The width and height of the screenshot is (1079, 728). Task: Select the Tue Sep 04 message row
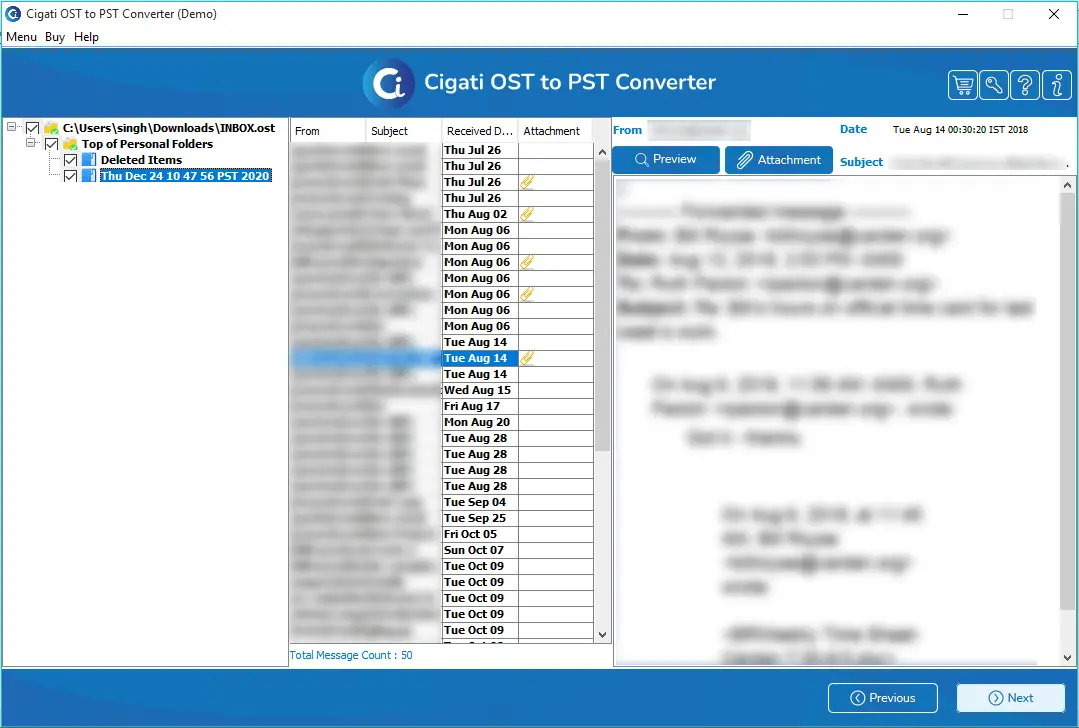point(442,502)
